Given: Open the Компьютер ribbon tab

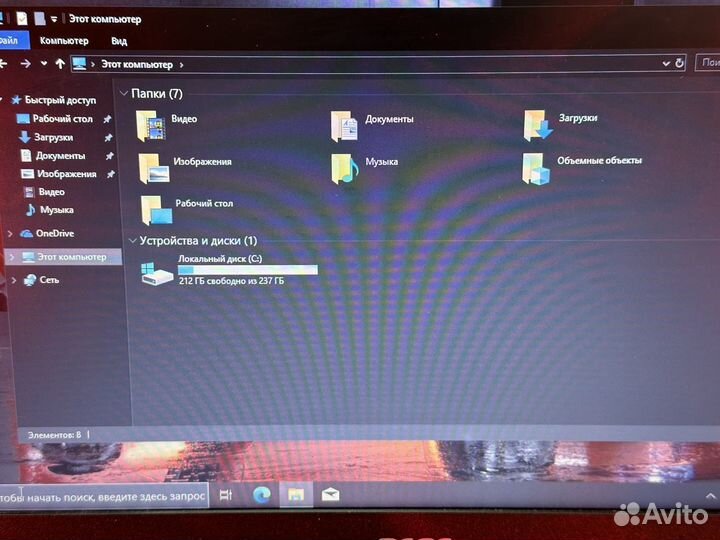Looking at the screenshot, I should (64, 41).
